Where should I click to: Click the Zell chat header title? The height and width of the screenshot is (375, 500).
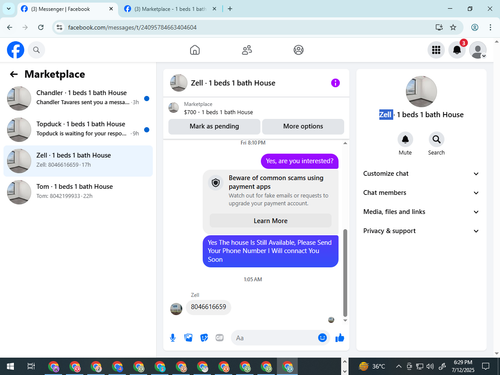pos(233,83)
